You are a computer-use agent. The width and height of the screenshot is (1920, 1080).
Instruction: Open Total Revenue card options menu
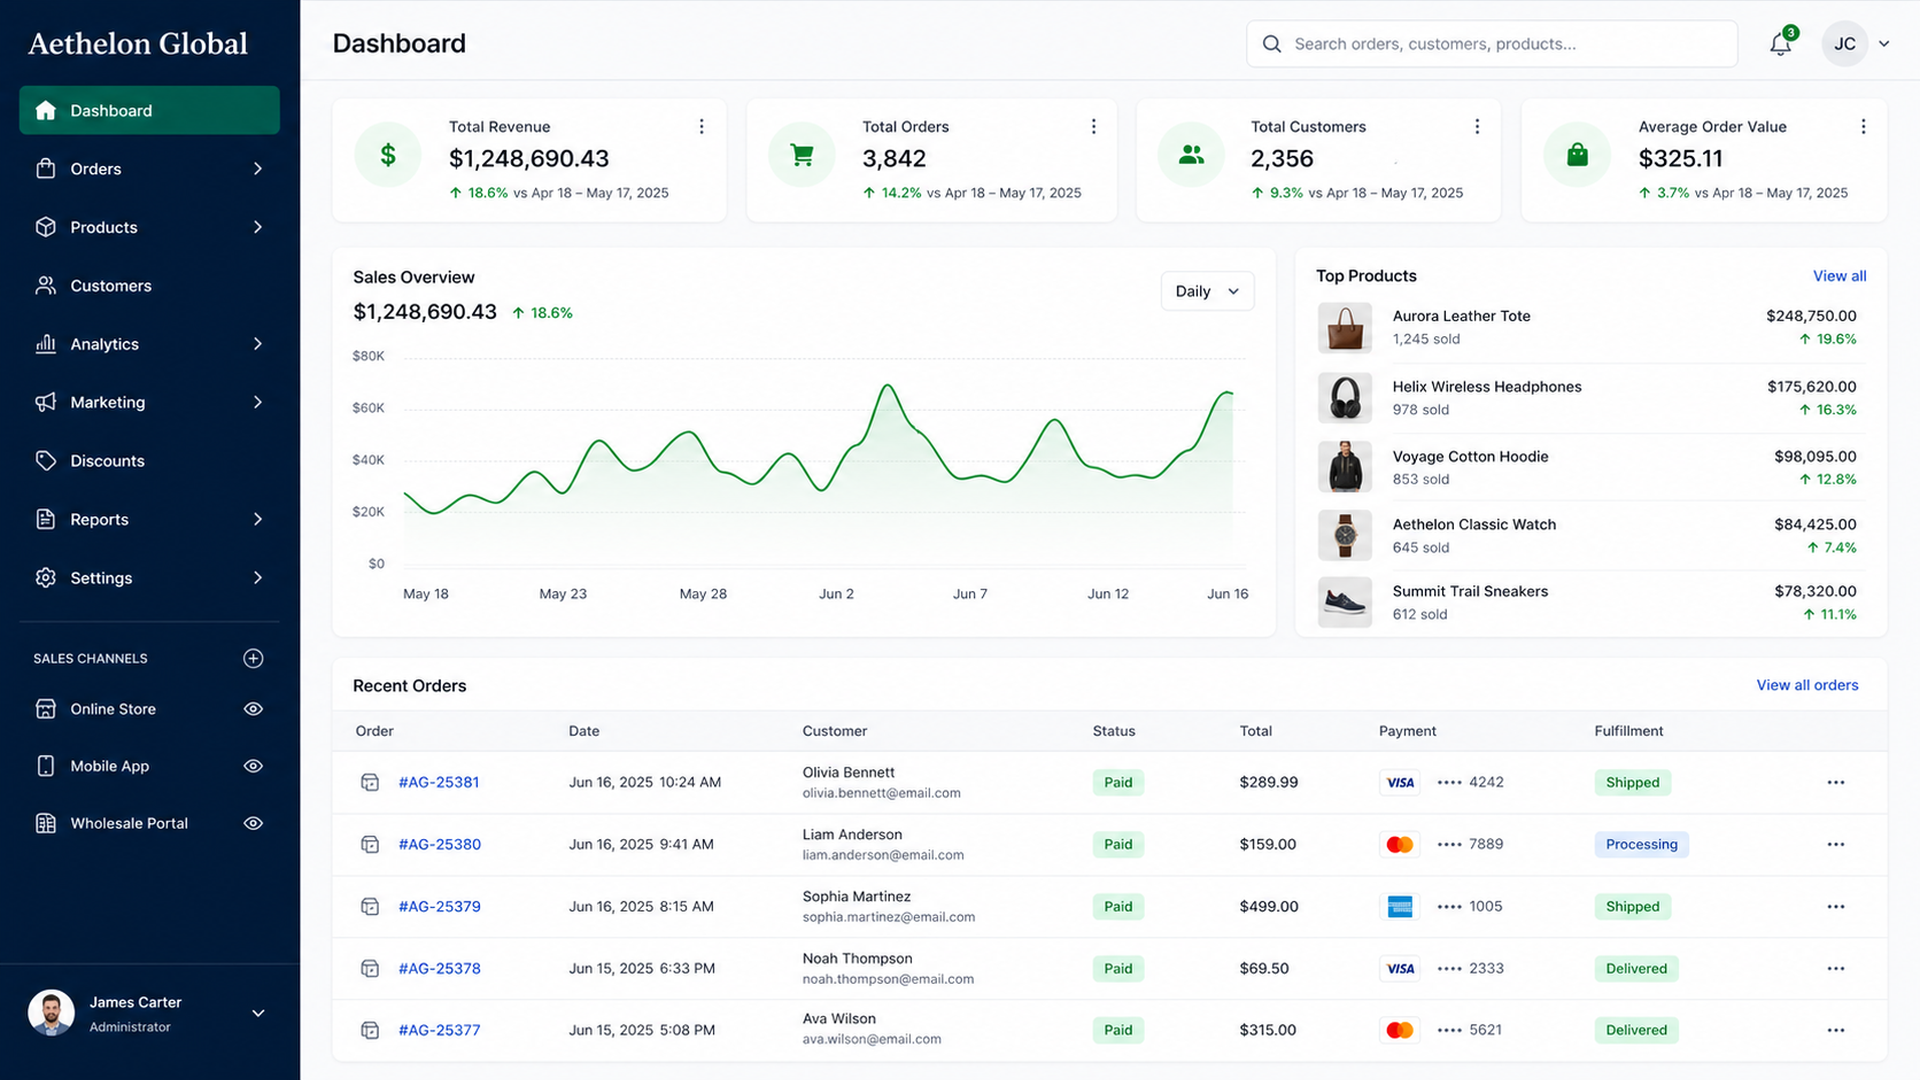point(701,126)
